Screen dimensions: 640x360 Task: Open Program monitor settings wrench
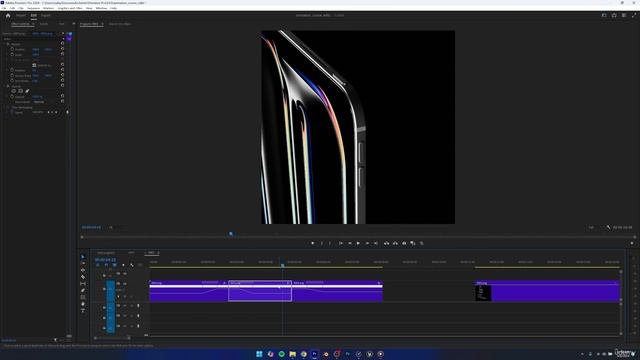(608, 227)
